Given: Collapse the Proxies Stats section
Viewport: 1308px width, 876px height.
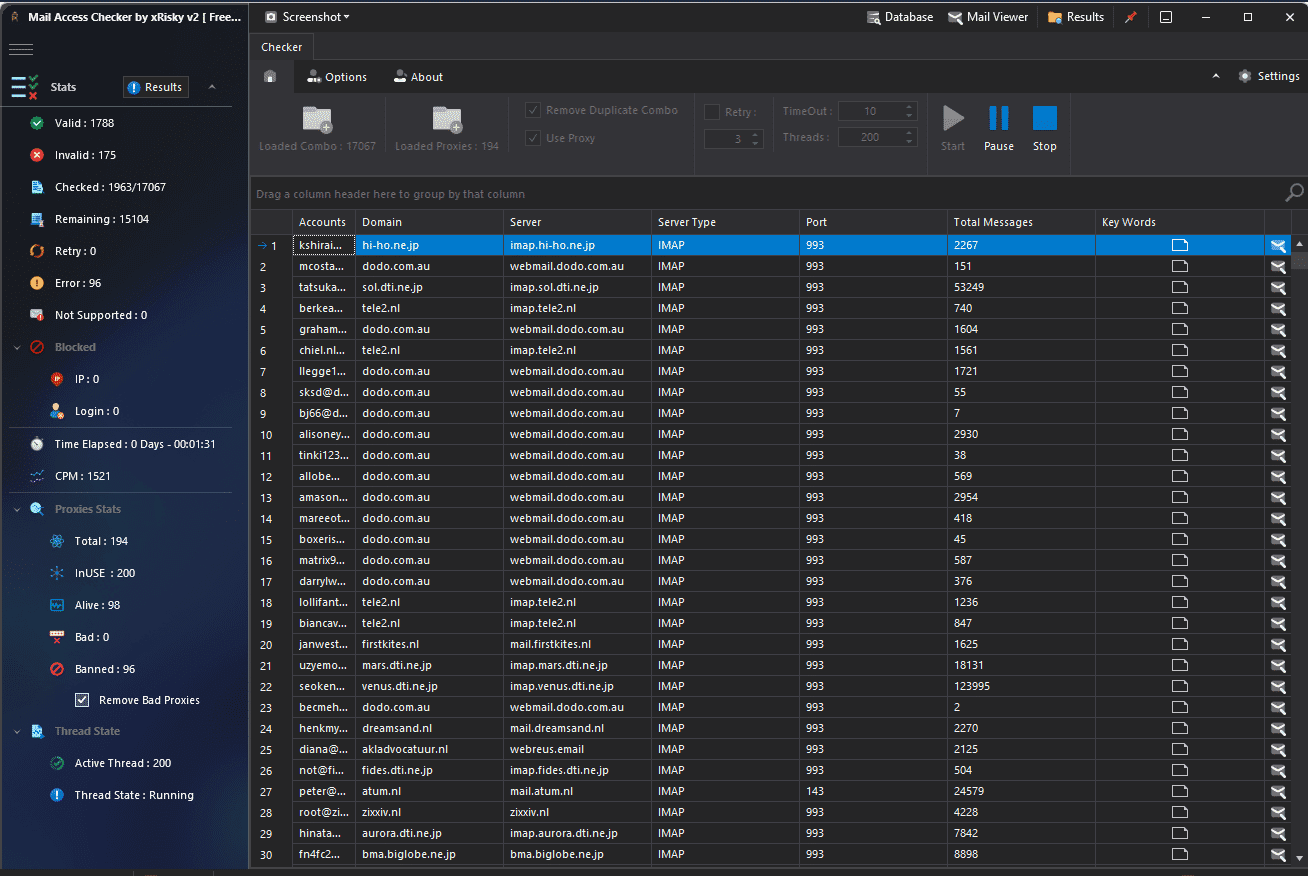Looking at the screenshot, I should 17,509.
